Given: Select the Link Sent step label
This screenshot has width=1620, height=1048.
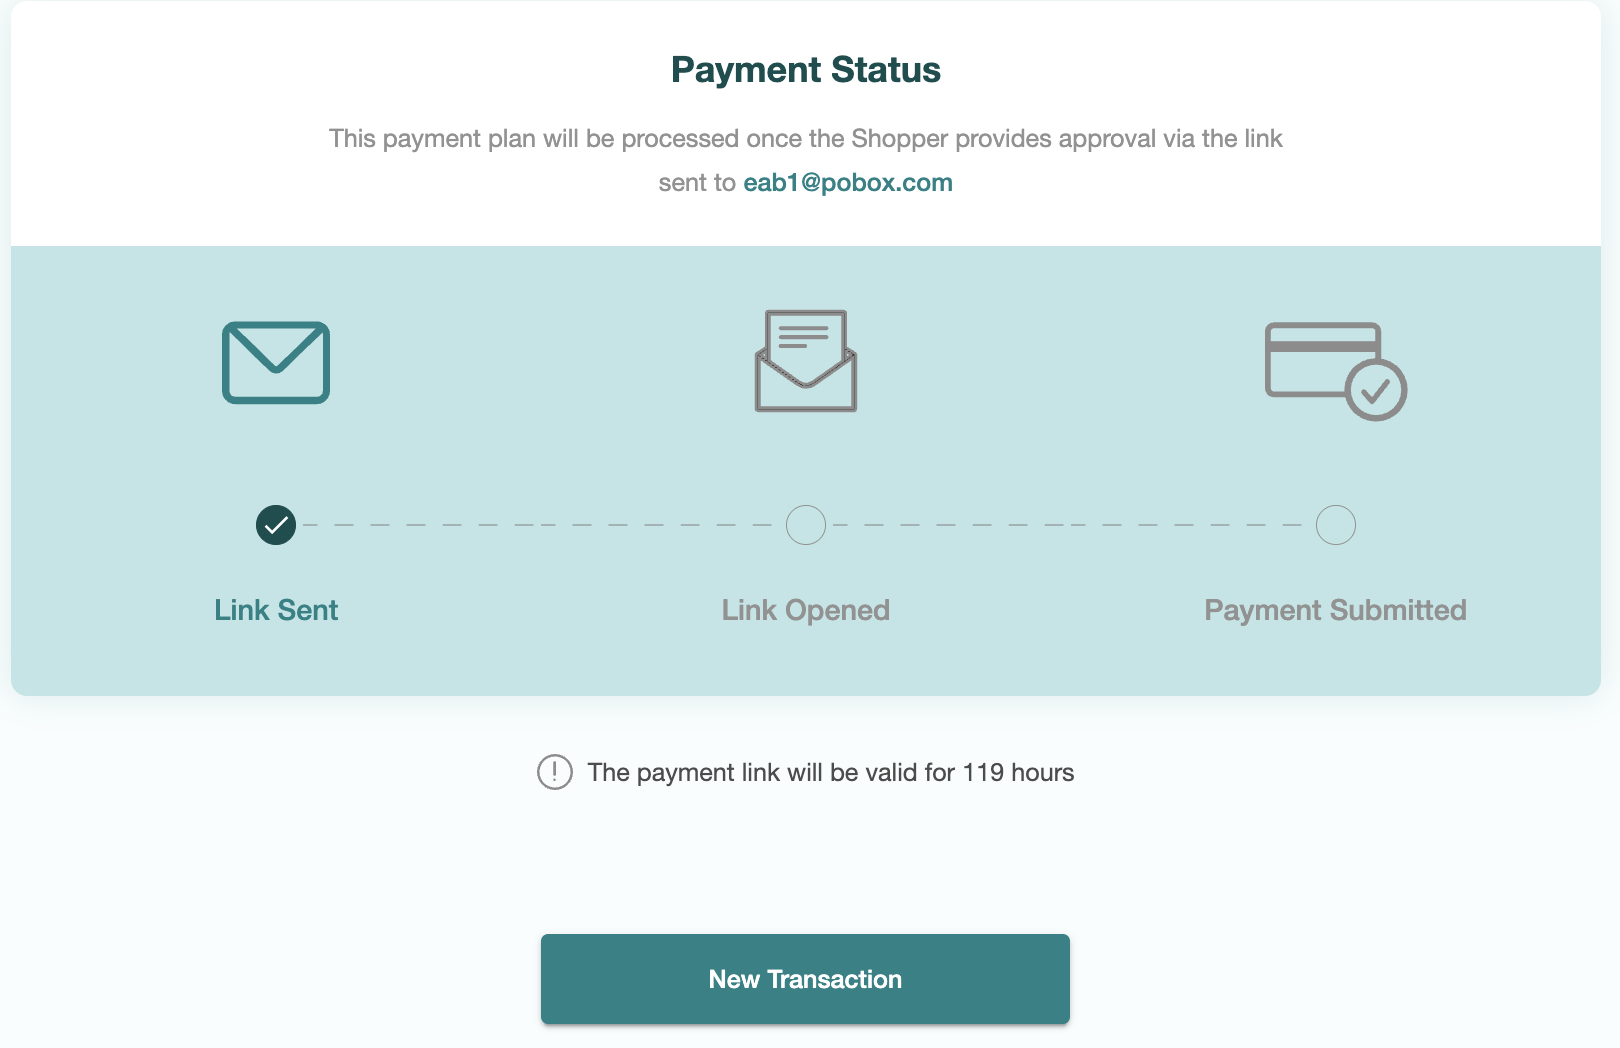Looking at the screenshot, I should pyautogui.click(x=276, y=610).
